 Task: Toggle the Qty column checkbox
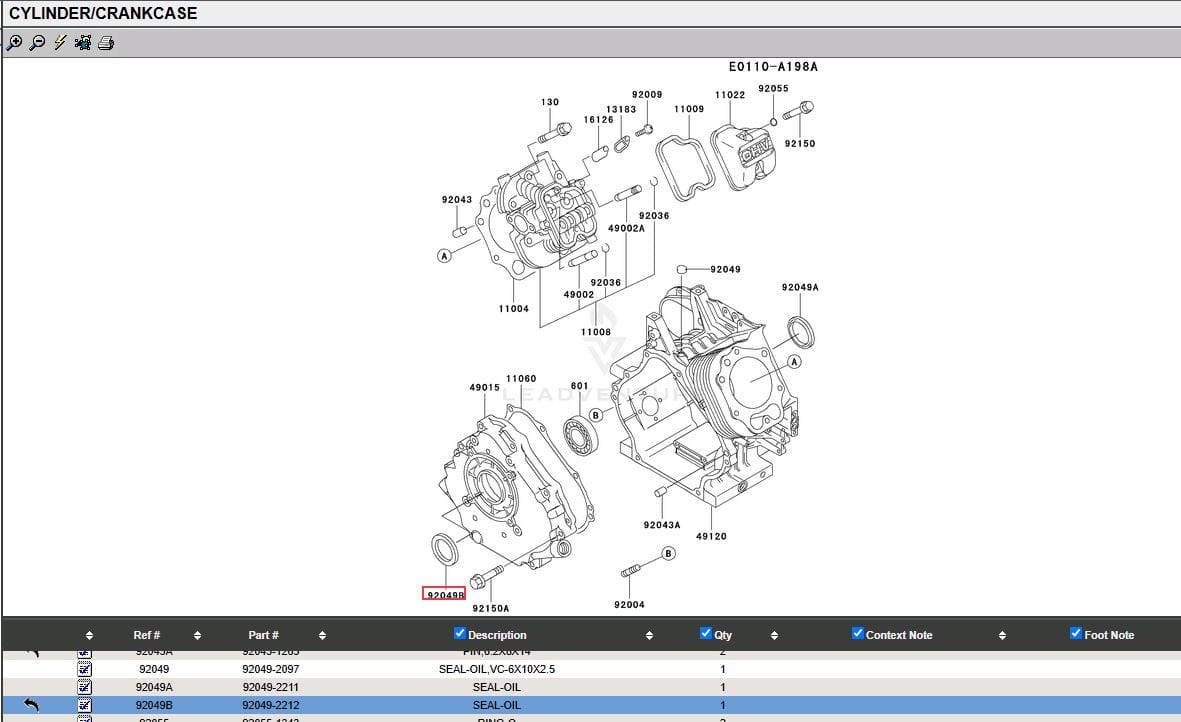point(706,633)
